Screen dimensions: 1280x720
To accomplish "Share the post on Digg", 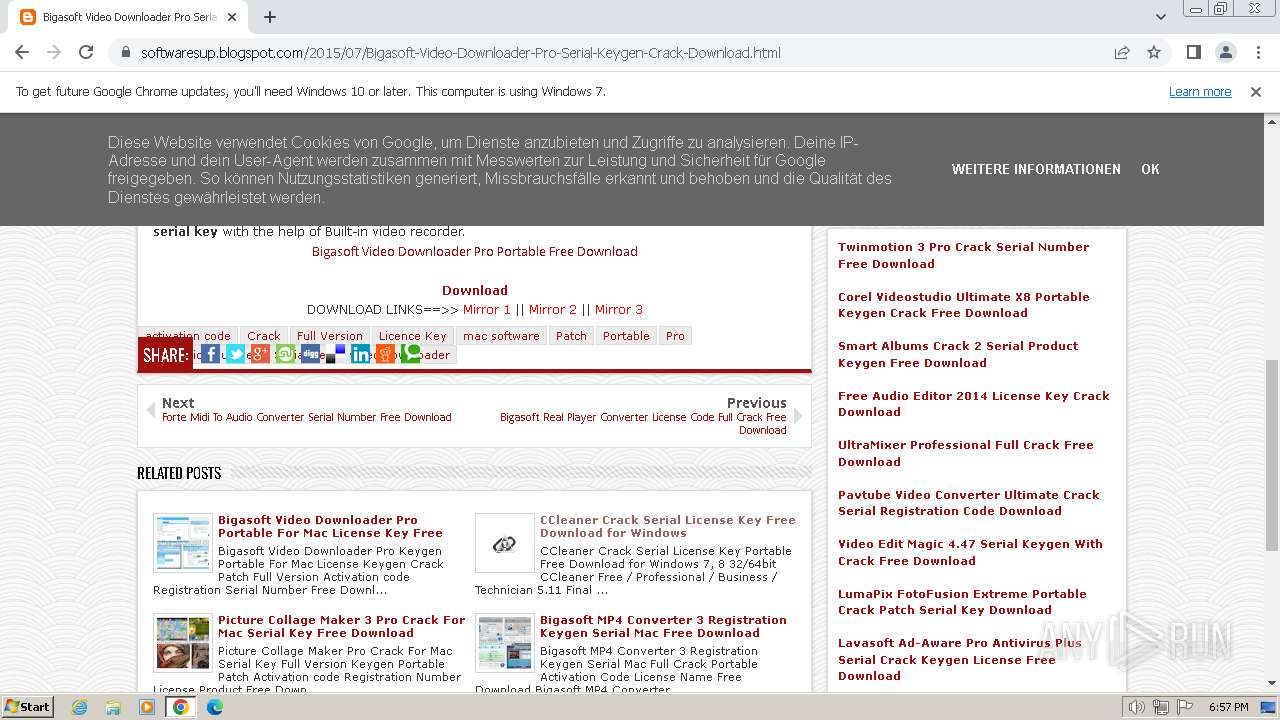I will (311, 354).
